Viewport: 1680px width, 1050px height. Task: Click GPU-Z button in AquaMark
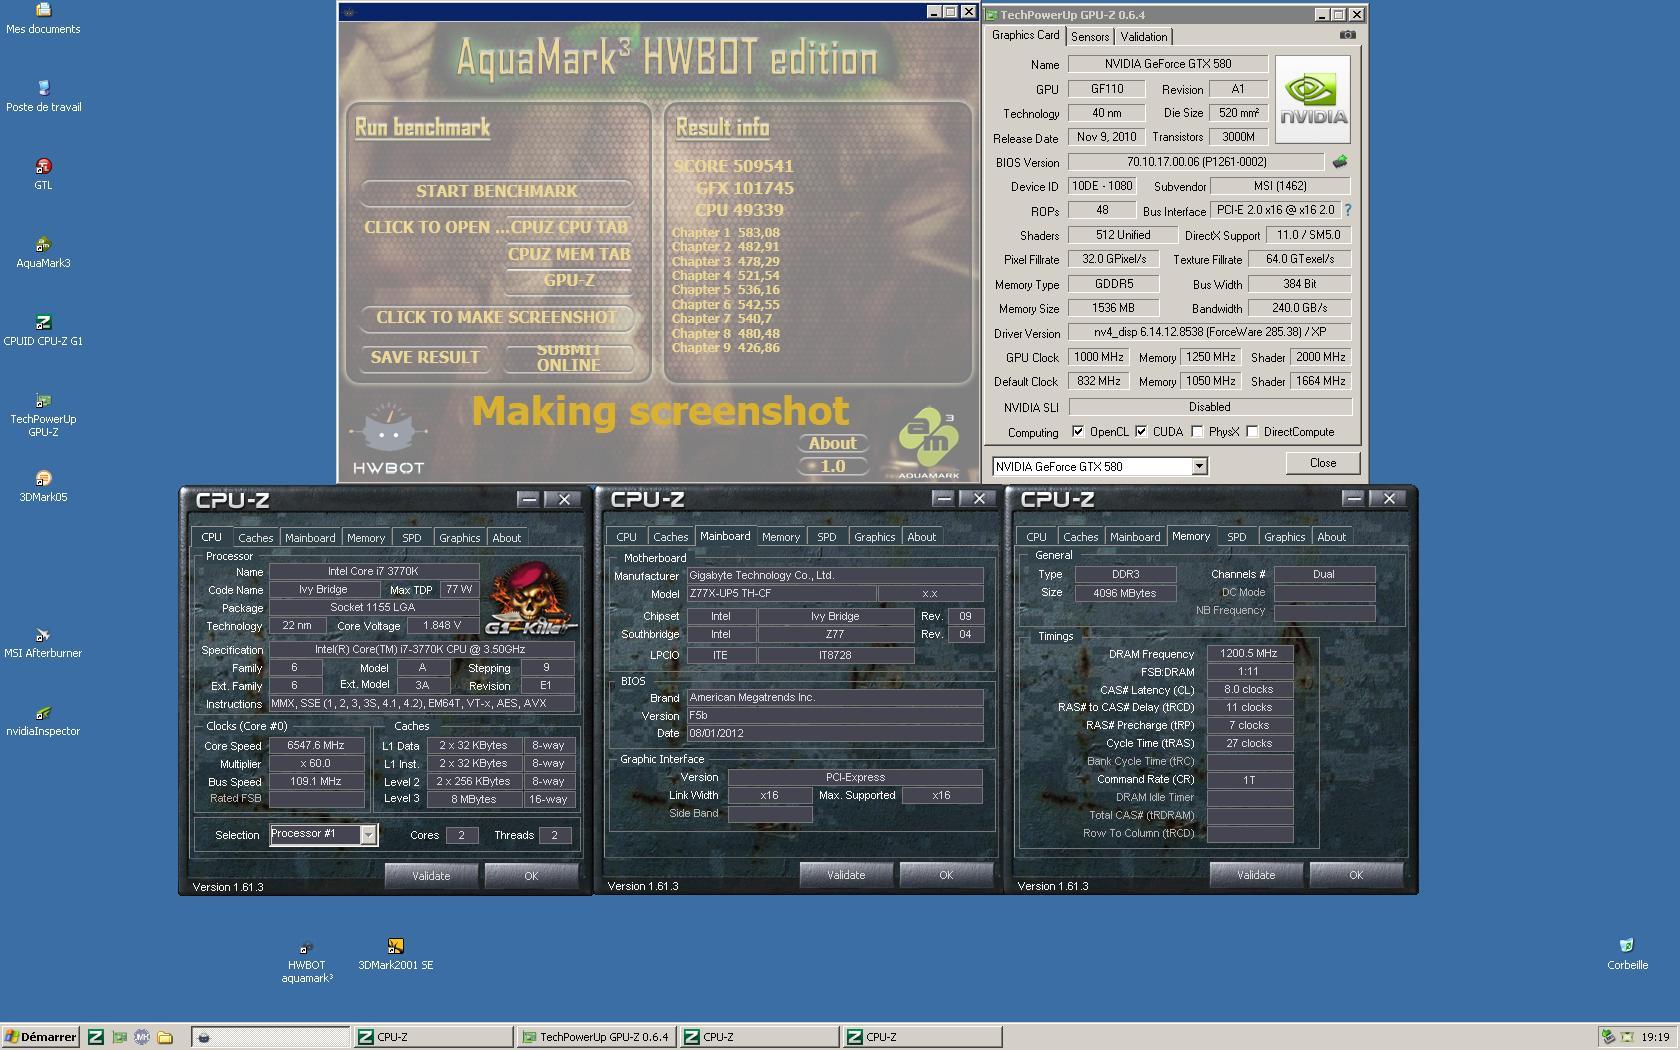[x=569, y=280]
